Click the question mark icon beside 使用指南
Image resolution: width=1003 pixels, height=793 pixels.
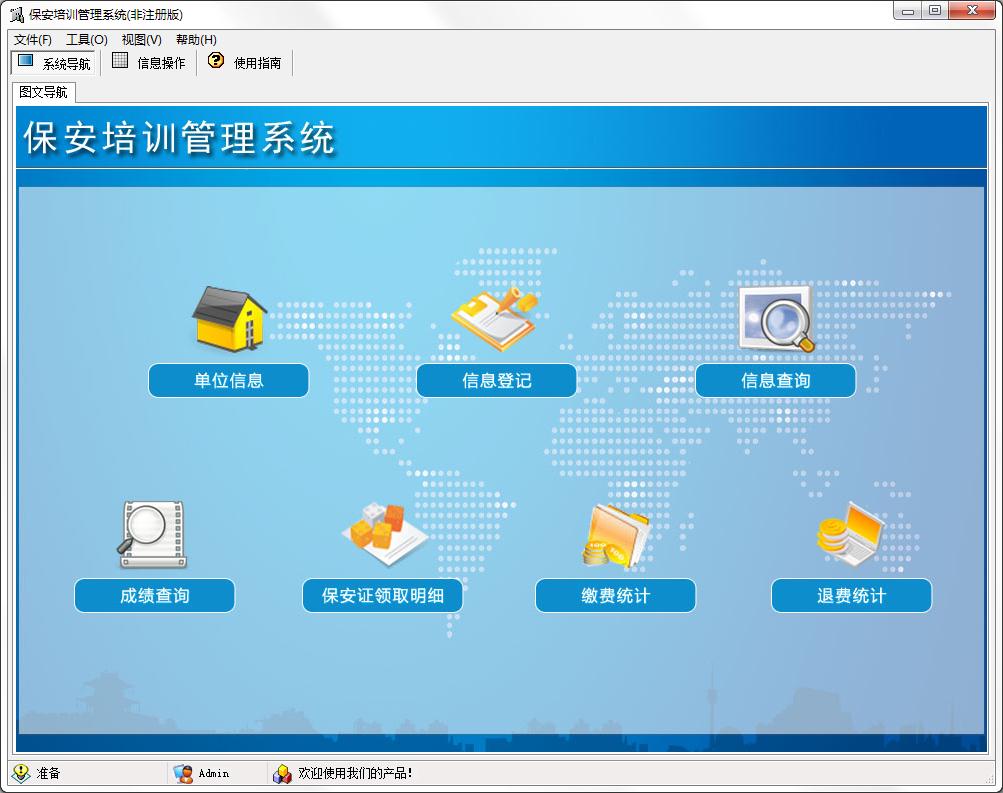tap(216, 61)
